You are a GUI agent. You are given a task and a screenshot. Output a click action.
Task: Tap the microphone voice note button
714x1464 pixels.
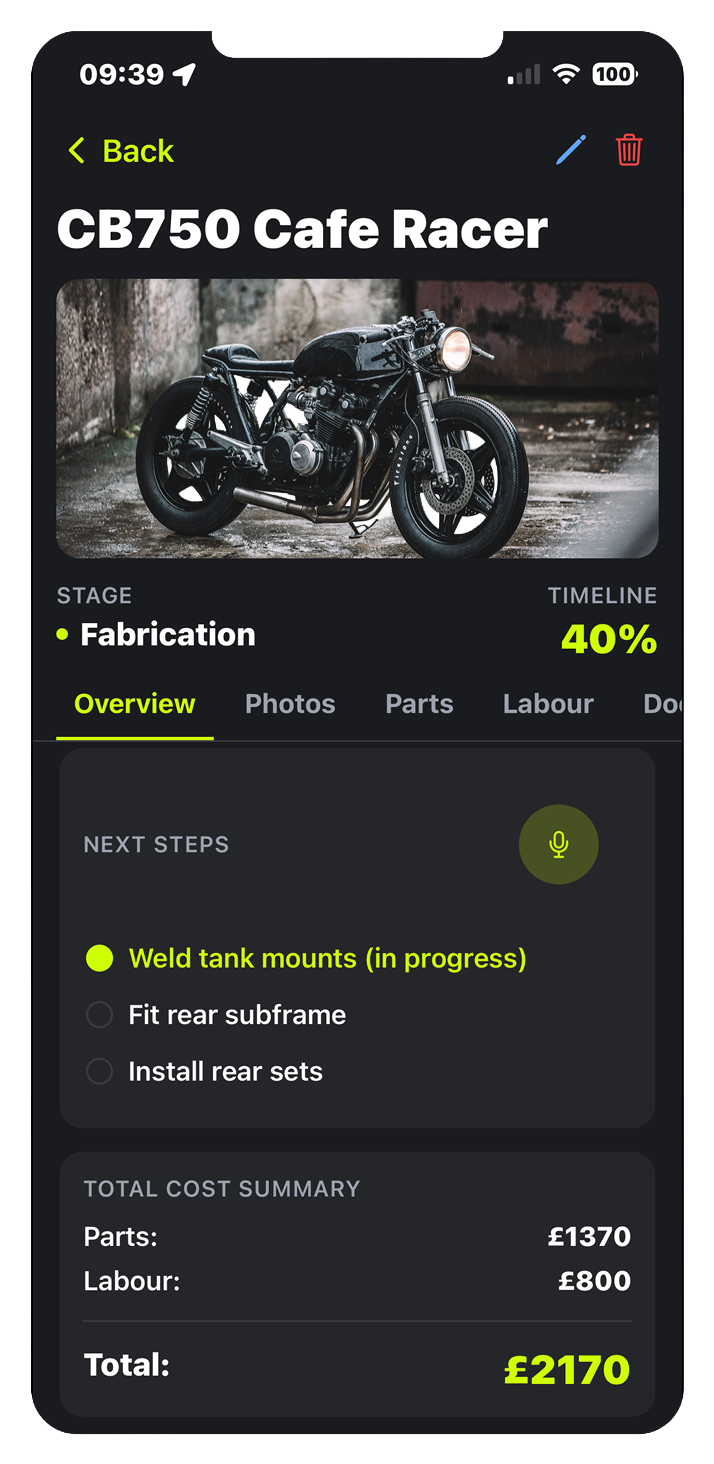point(558,844)
